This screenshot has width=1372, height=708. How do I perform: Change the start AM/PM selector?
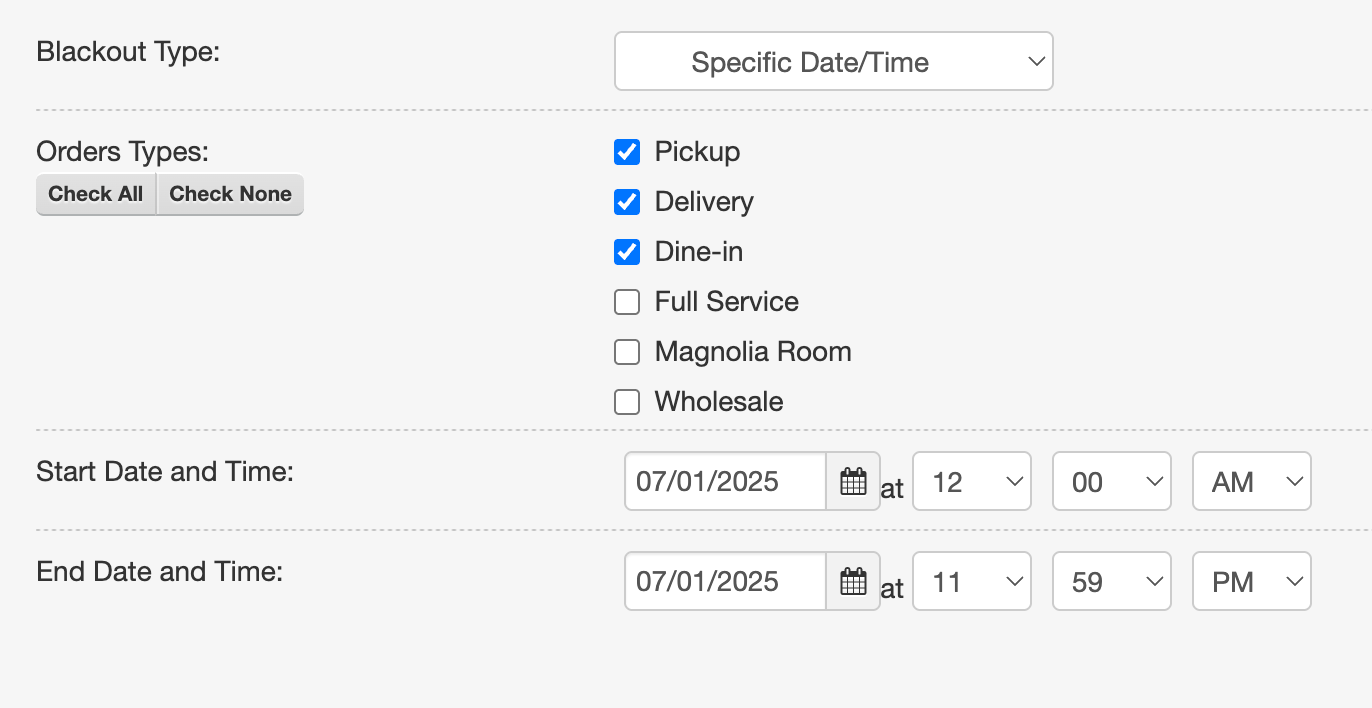(x=1252, y=482)
